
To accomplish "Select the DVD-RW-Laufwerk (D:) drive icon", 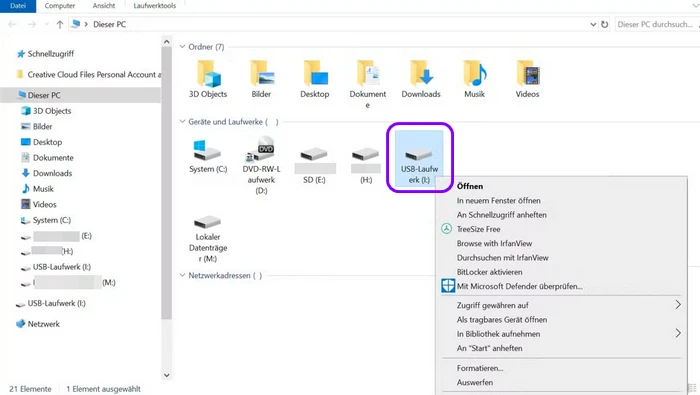I will (x=260, y=149).
